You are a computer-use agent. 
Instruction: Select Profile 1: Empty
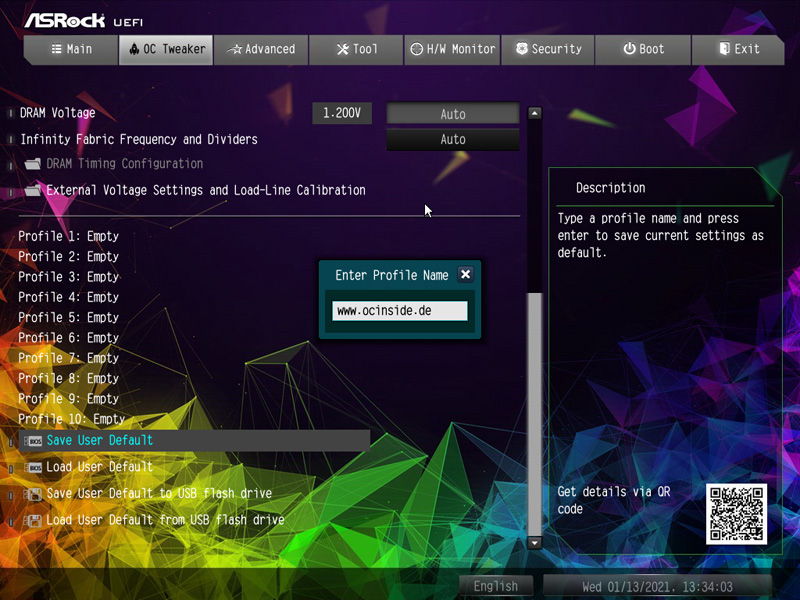tap(68, 236)
